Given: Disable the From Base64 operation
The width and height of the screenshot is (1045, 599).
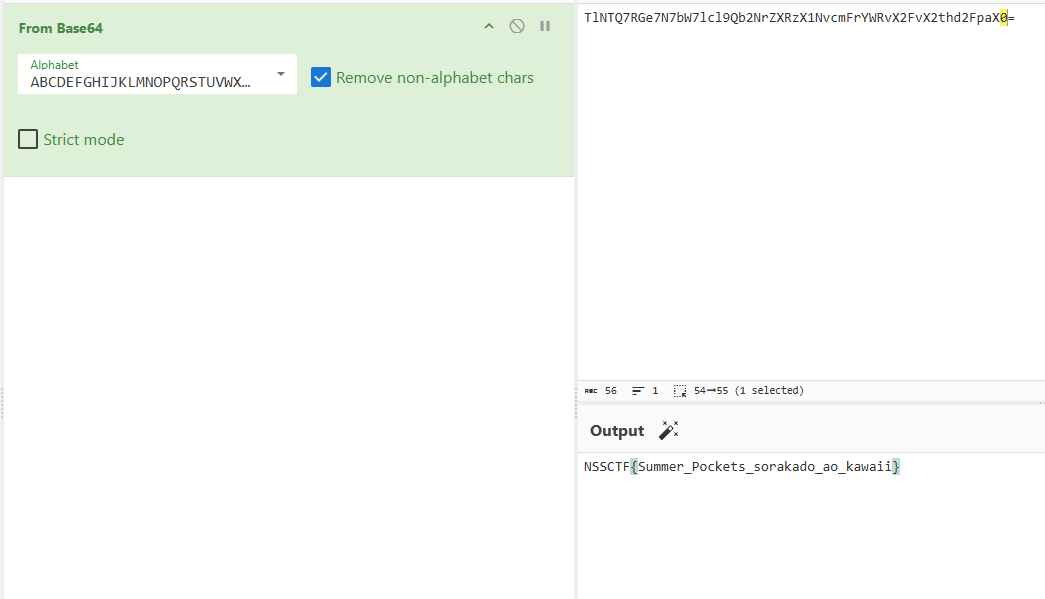Looking at the screenshot, I should [x=517, y=26].
